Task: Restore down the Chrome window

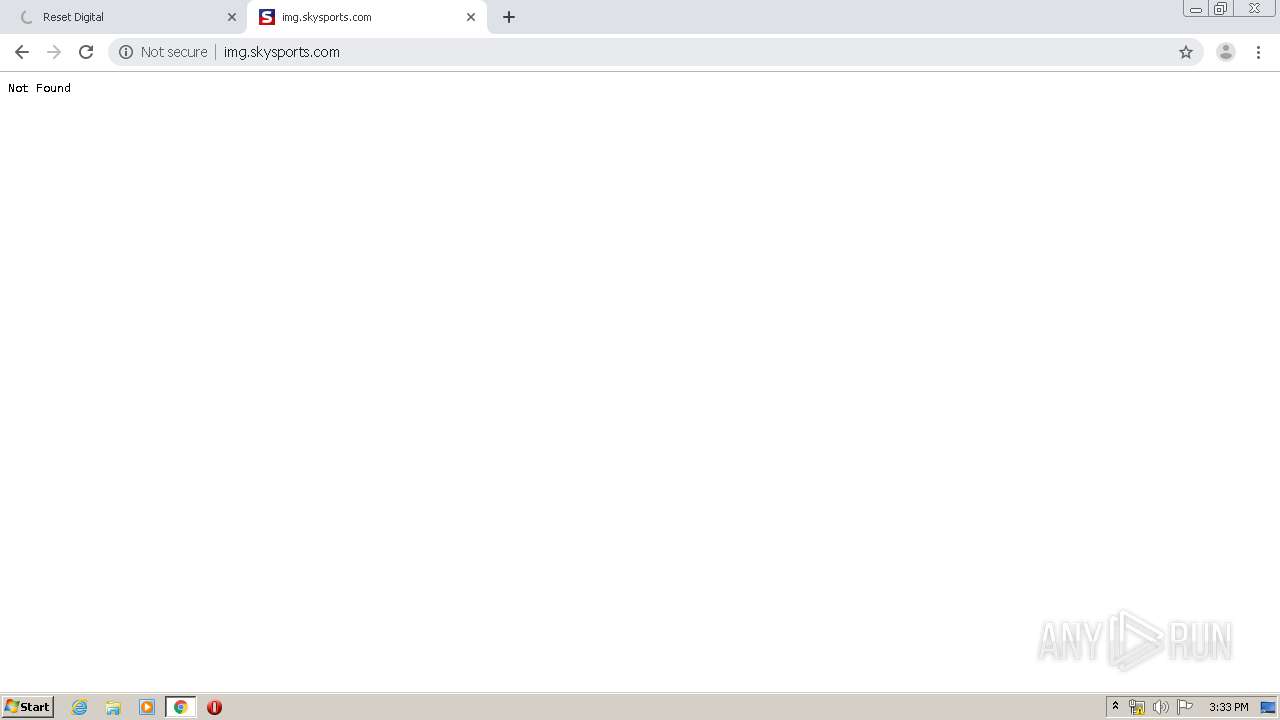Action: [x=1221, y=9]
